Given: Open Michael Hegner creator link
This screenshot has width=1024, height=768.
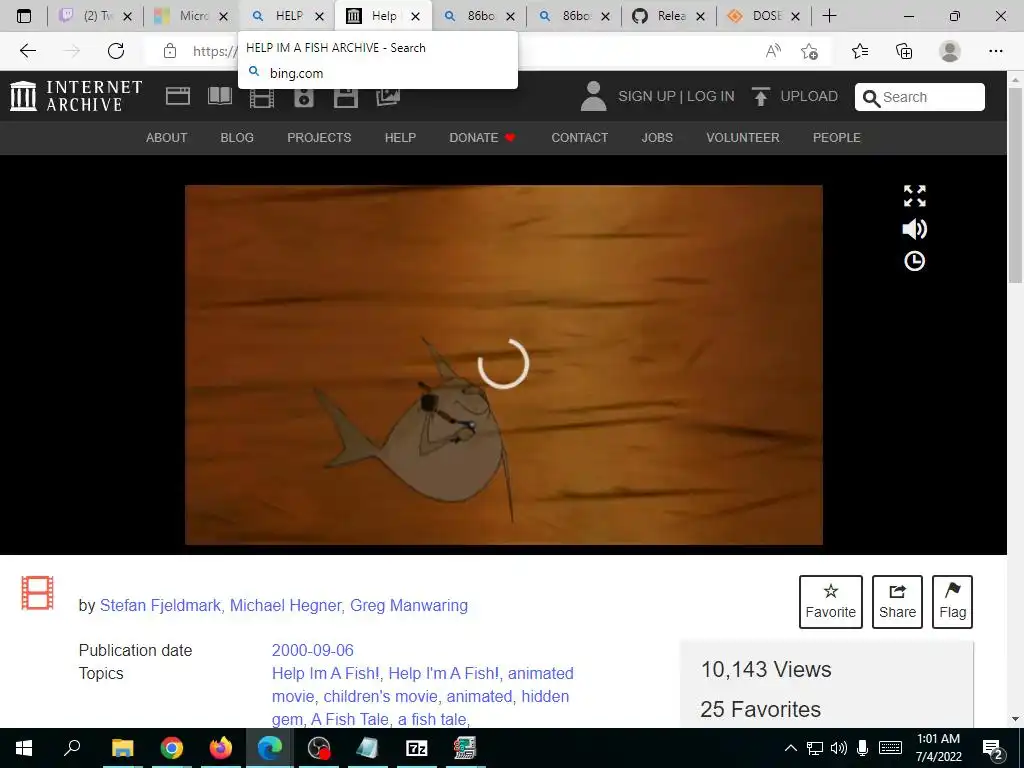Looking at the screenshot, I should 285,605.
